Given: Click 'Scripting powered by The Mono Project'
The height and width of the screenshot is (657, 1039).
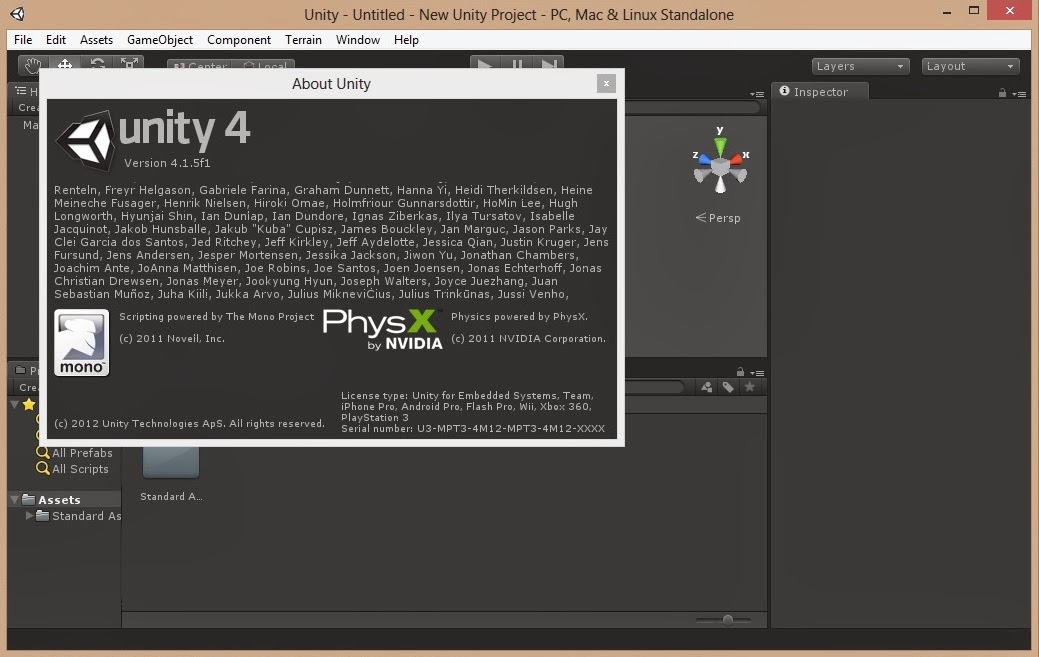Looking at the screenshot, I should (x=217, y=317).
